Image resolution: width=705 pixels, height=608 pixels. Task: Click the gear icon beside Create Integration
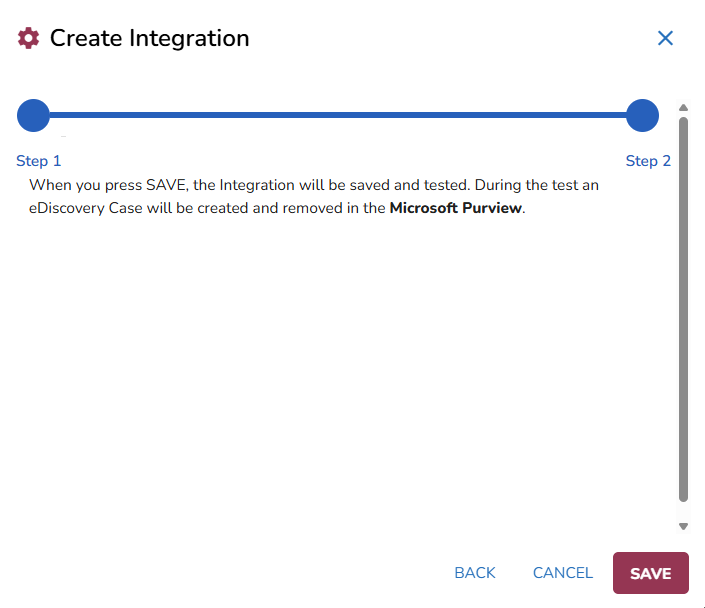point(29,39)
